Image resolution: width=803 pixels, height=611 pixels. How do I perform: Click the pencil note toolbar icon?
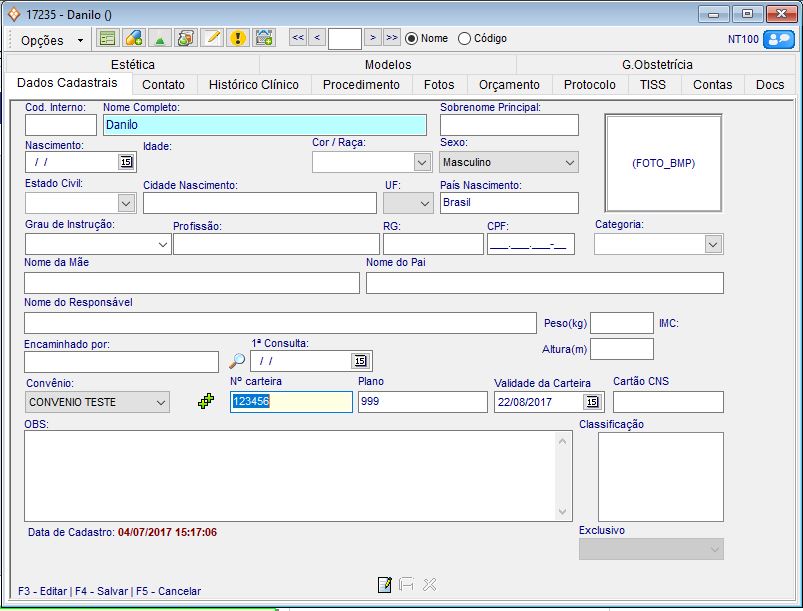click(211, 38)
